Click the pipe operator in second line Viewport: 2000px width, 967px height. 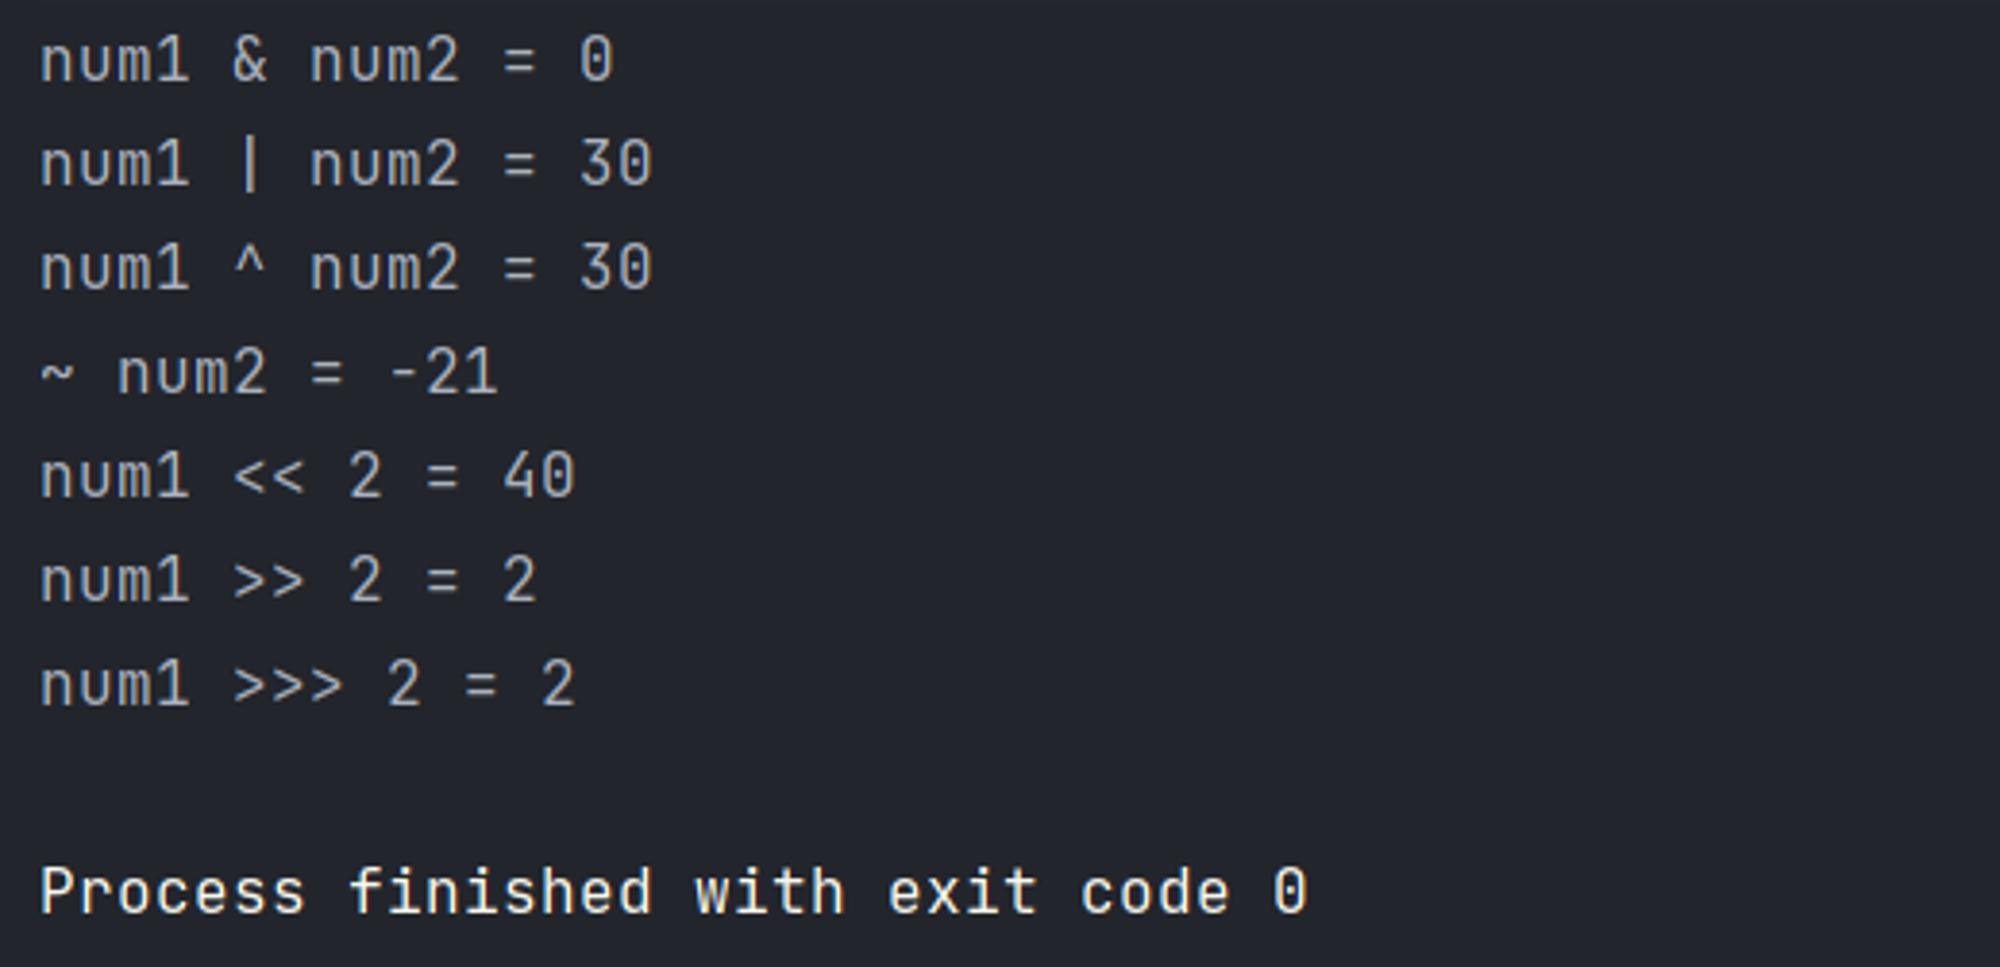point(250,164)
